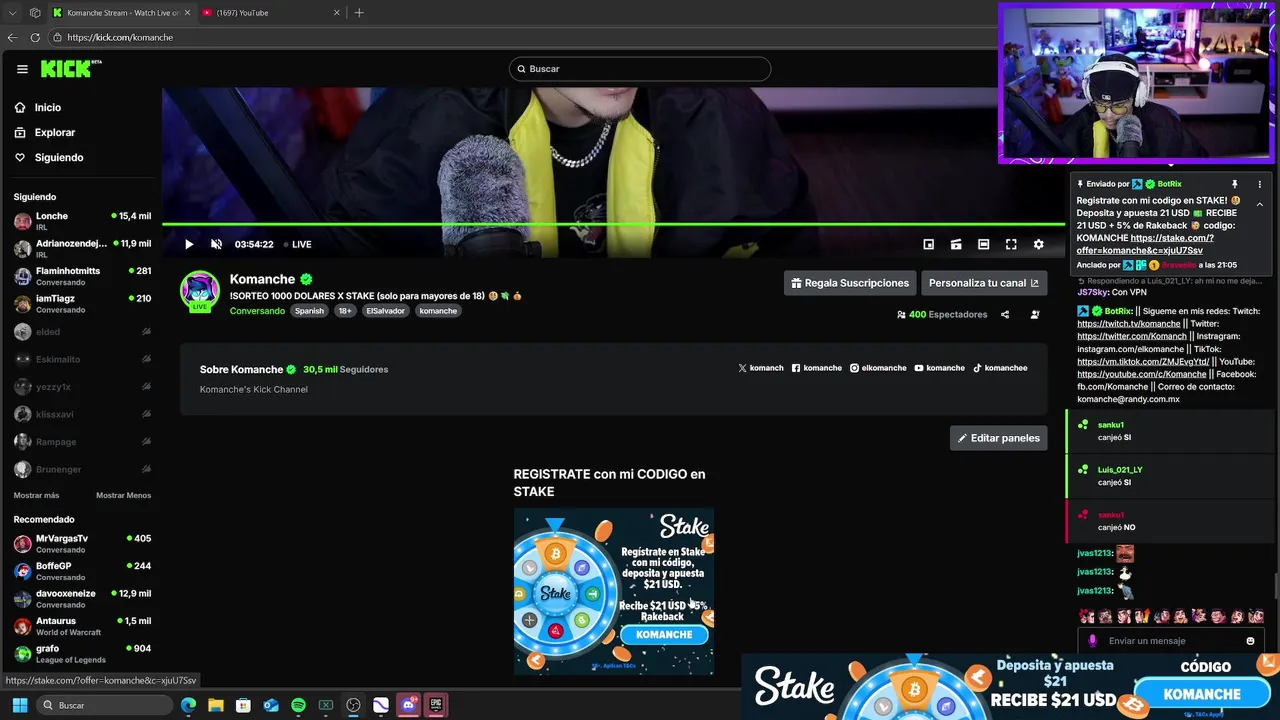Open emoji picker in chat input
Viewport: 1280px width, 720px height.
click(x=1250, y=641)
